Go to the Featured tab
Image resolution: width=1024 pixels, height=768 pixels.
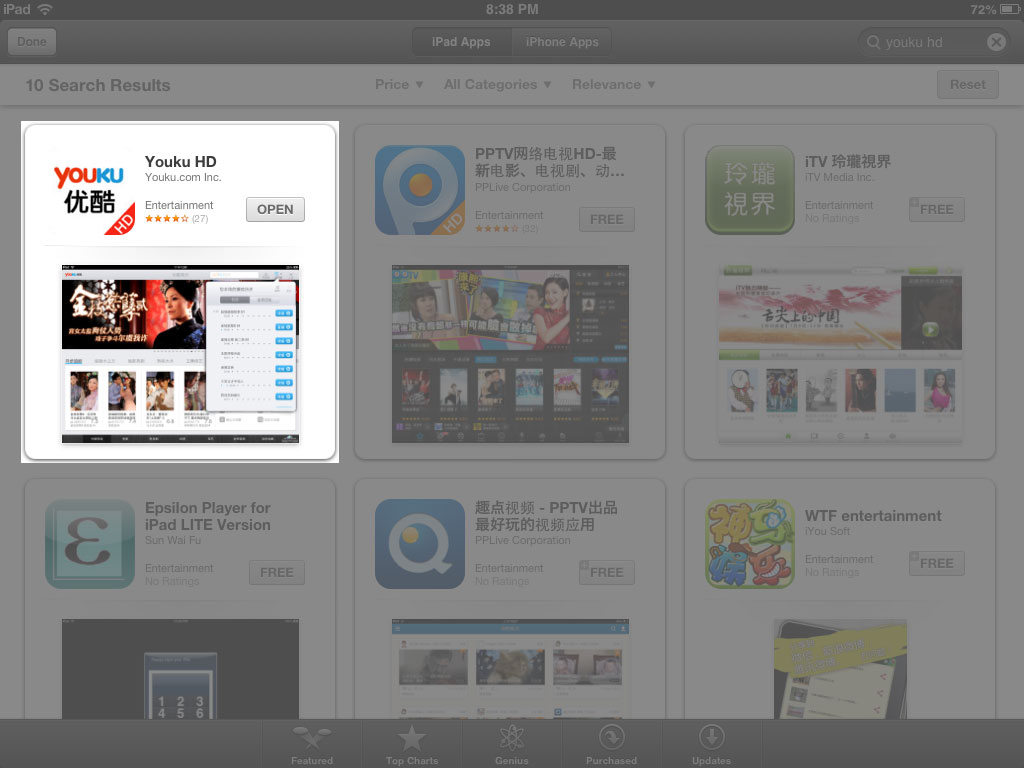(312, 744)
